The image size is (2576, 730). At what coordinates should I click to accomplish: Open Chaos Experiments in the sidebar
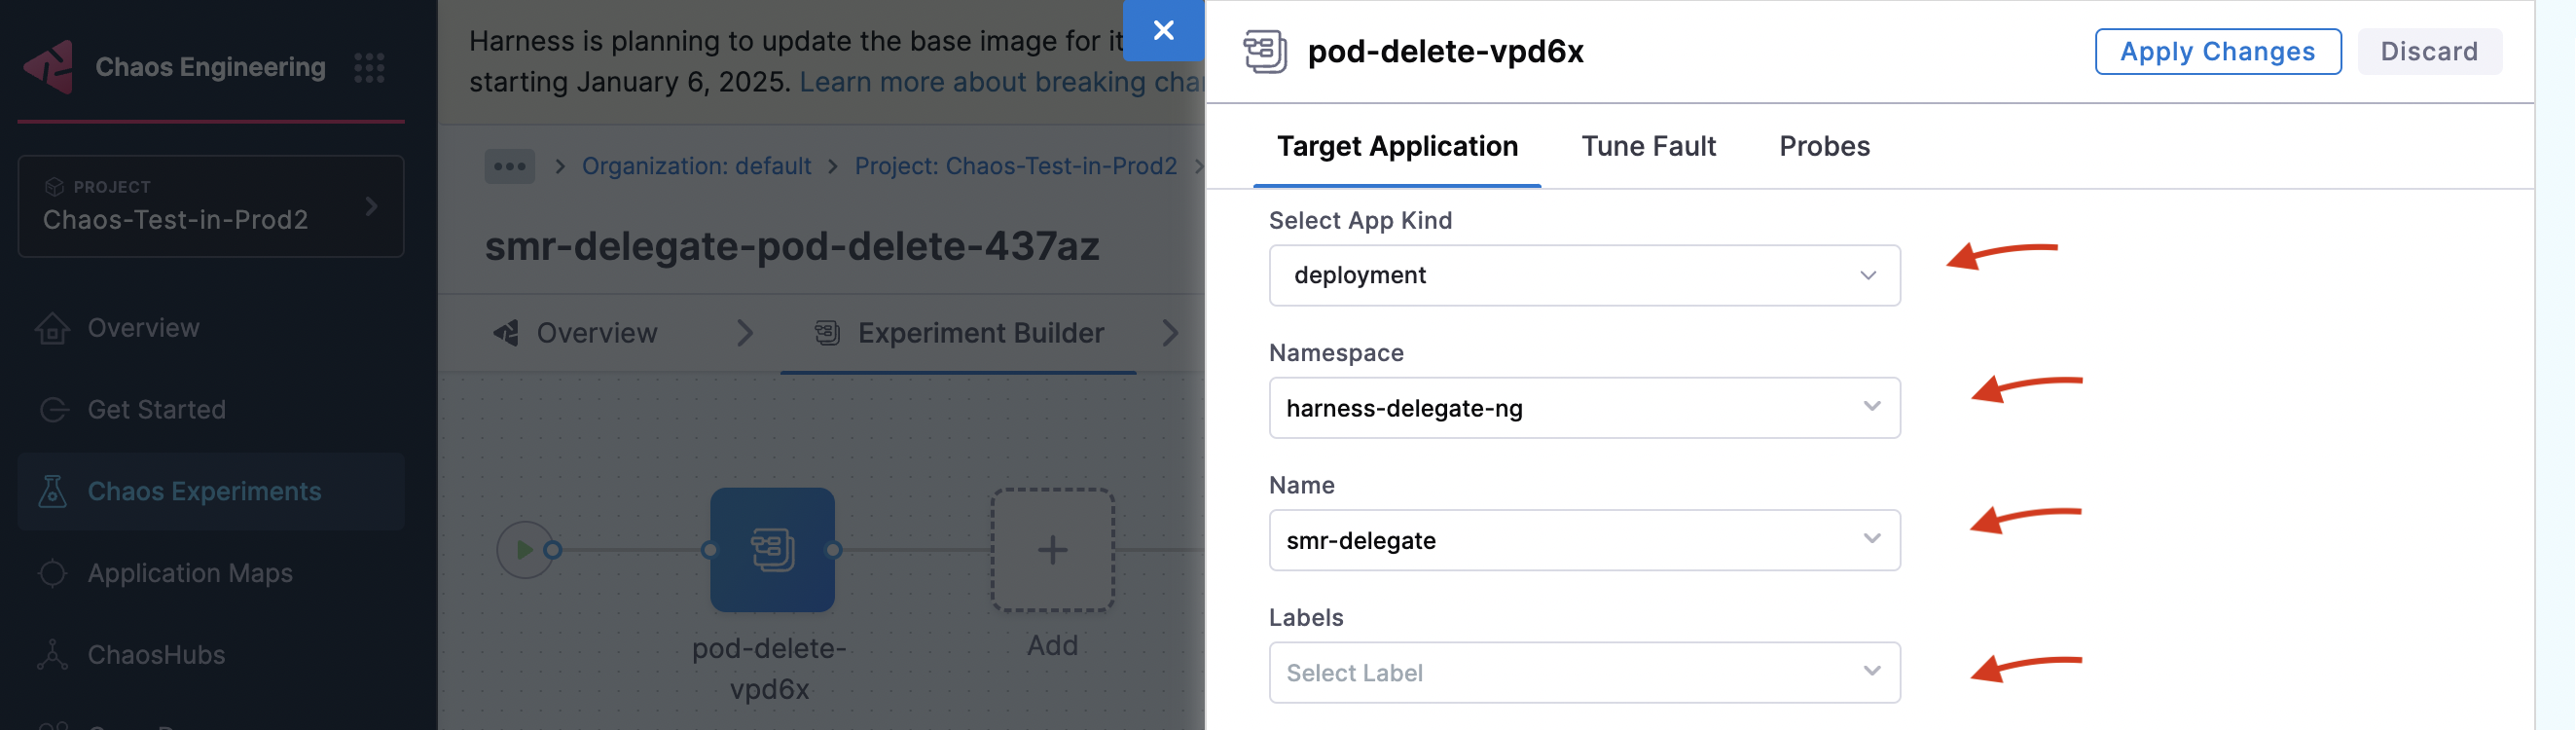pos(211,491)
